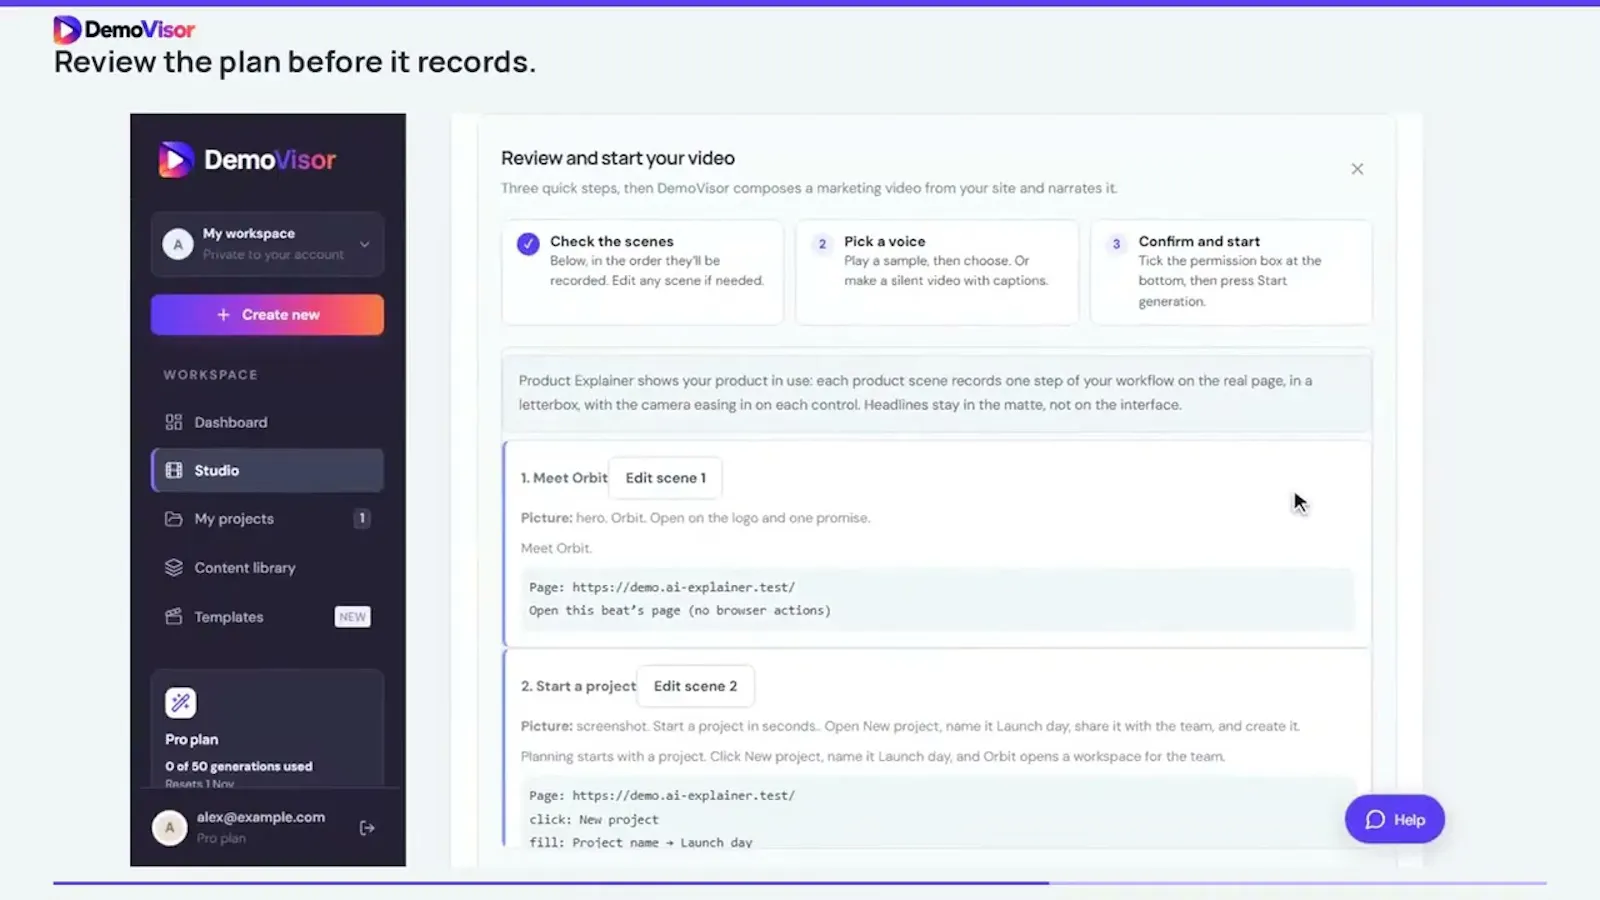The height and width of the screenshot is (900, 1600).
Task: Click the alex@example.com account avatar
Action: click(169, 827)
